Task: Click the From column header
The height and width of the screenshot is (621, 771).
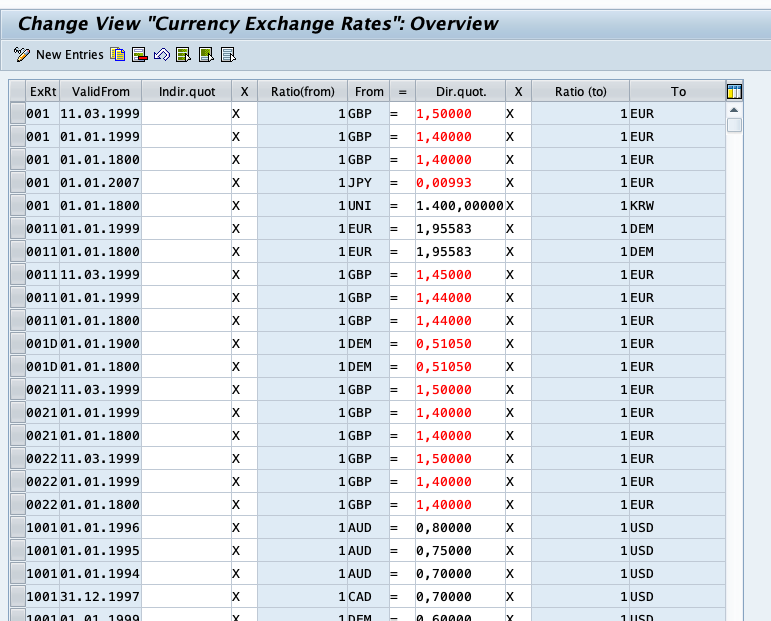Action: click(369, 91)
